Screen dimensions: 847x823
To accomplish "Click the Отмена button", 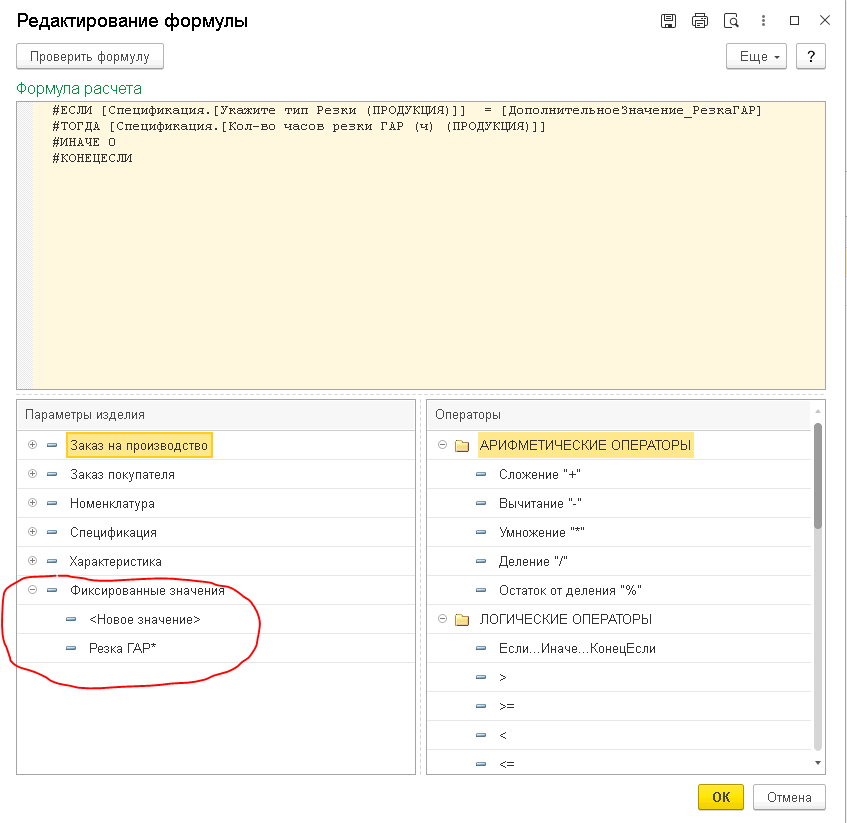I will tap(789, 797).
